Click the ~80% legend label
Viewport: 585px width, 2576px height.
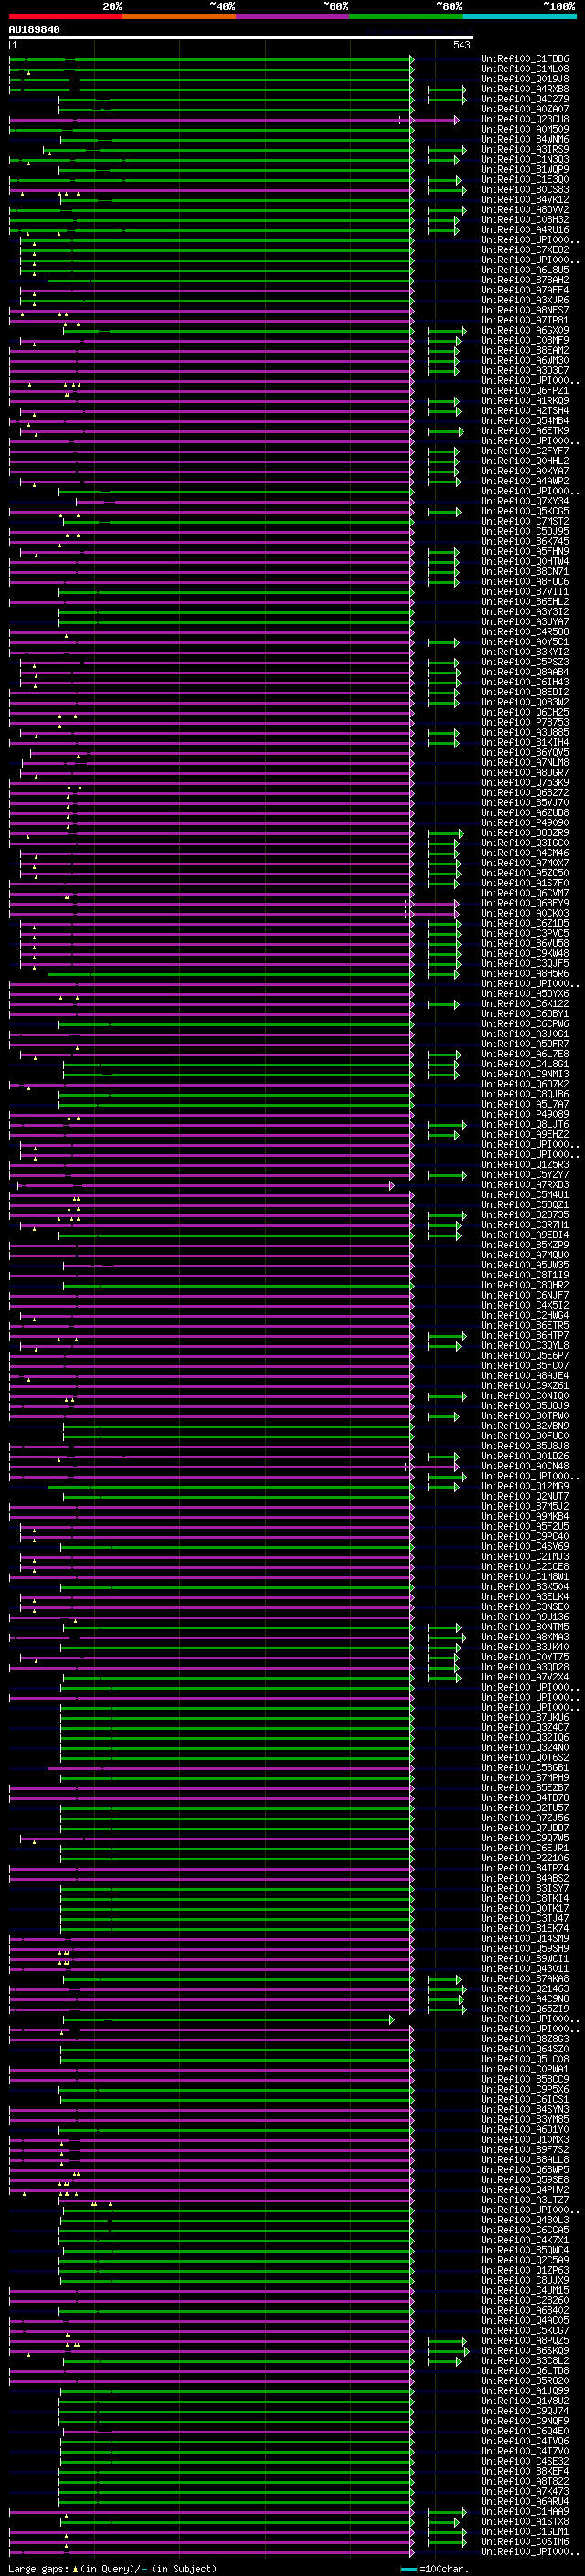click(448, 6)
